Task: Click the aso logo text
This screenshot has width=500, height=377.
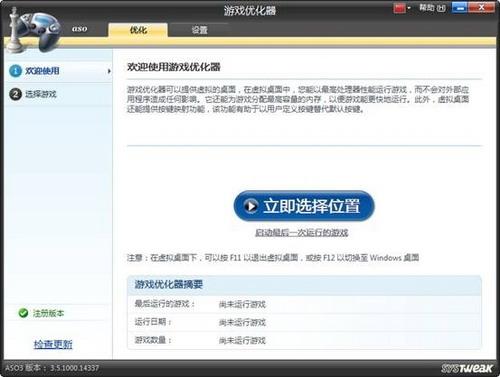Action: (x=79, y=29)
